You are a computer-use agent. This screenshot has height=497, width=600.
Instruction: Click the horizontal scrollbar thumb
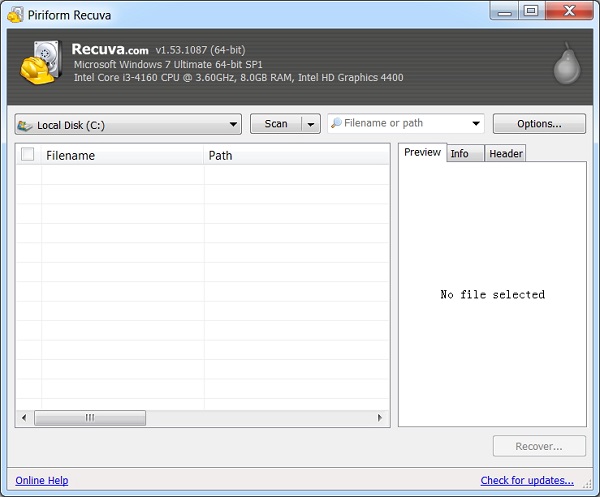click(90, 417)
